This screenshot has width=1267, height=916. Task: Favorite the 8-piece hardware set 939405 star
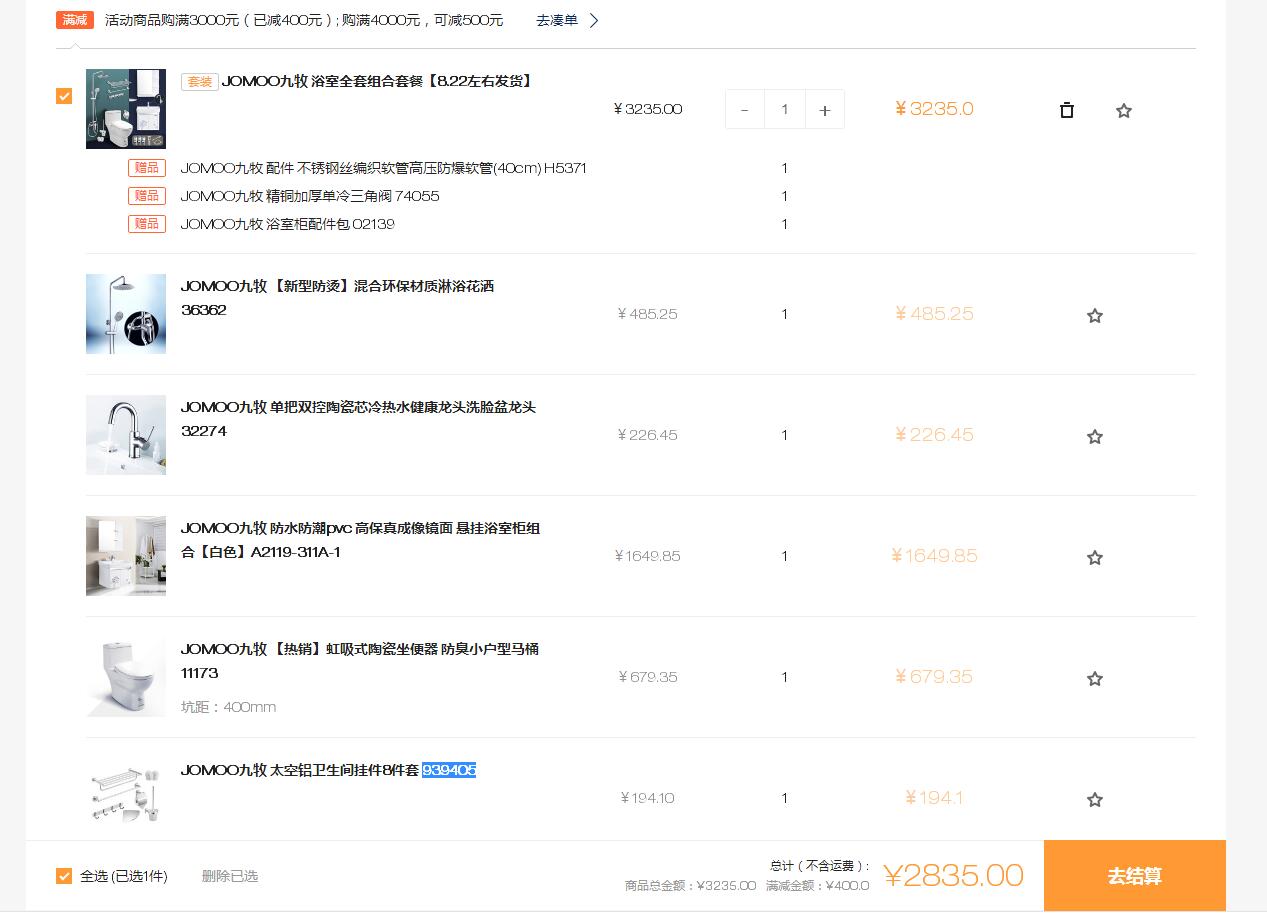coord(1095,800)
